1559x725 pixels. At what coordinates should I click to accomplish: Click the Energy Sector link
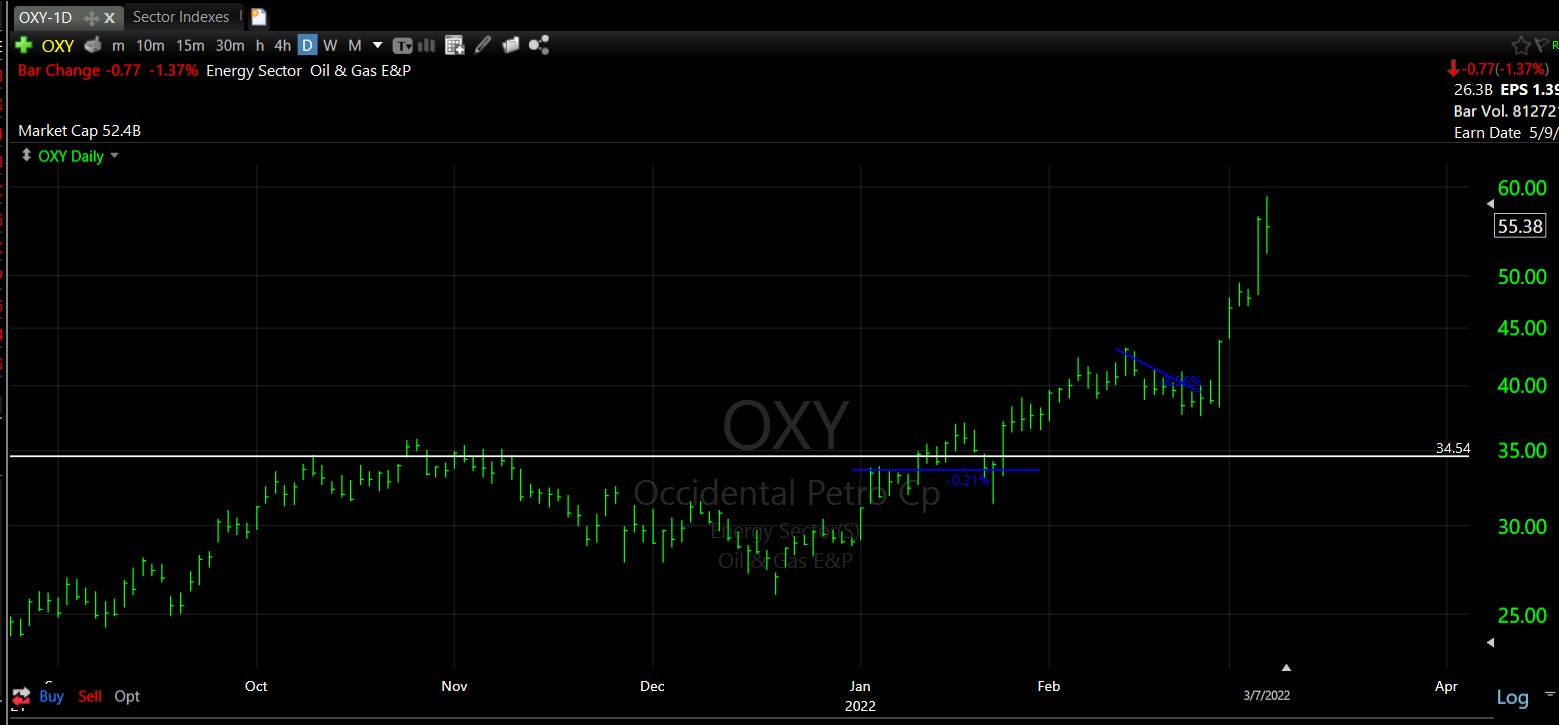[253, 70]
